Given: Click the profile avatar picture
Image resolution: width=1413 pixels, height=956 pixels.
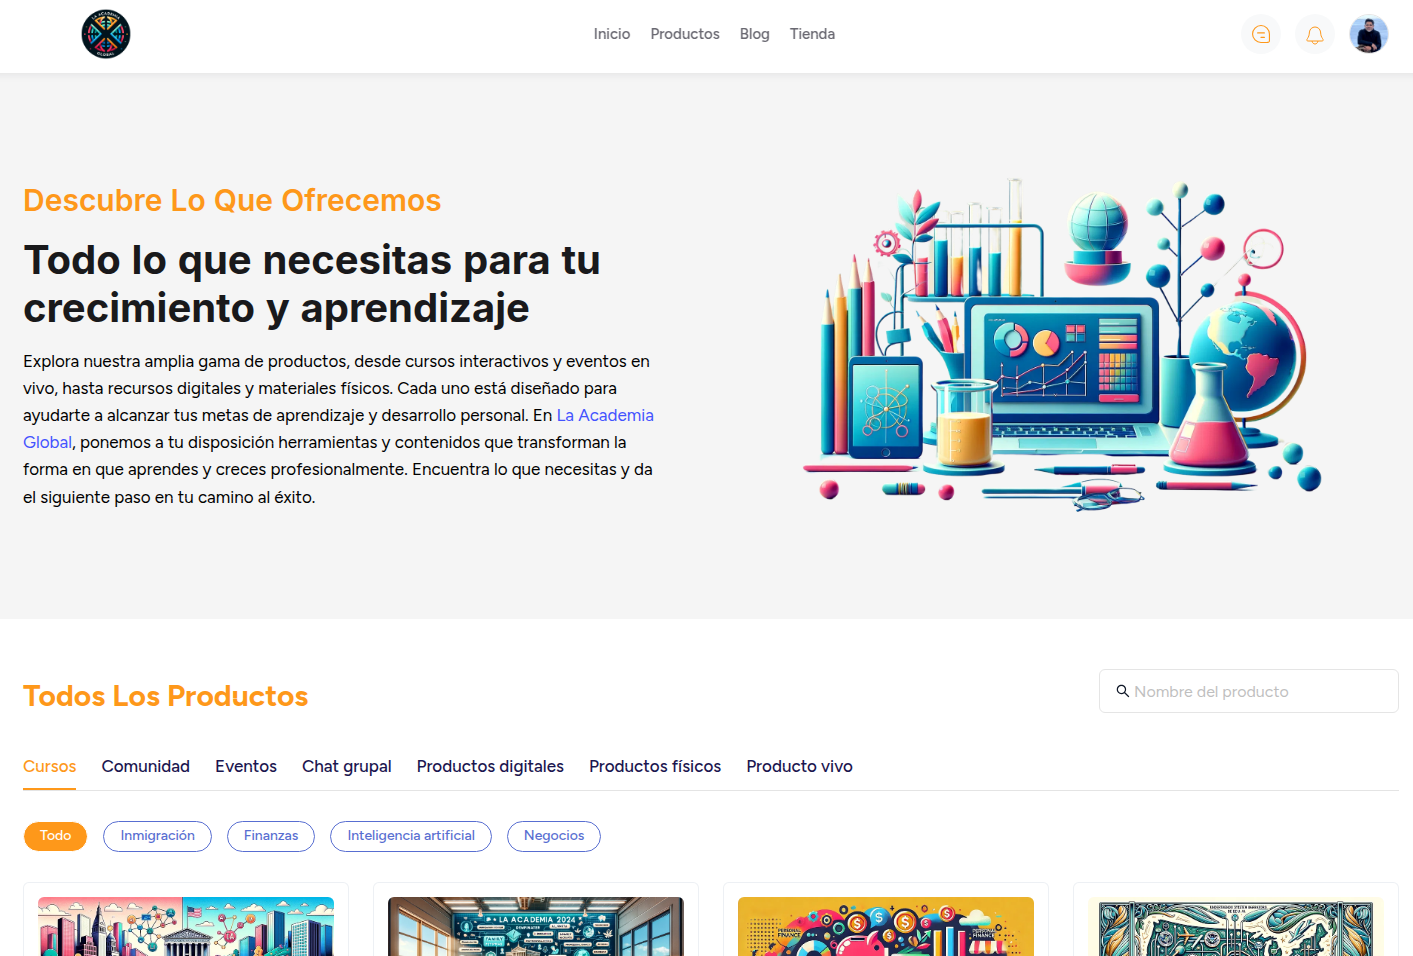Looking at the screenshot, I should 1368,34.
